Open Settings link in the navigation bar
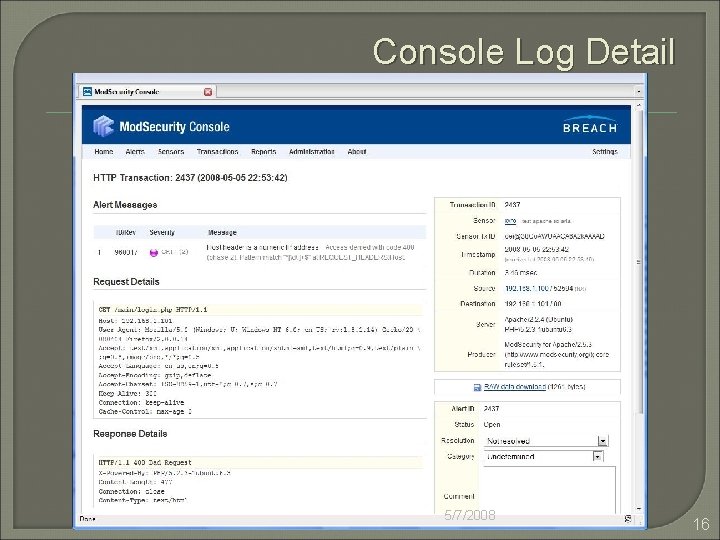Screen dimensions: 720x540 coord(605,152)
